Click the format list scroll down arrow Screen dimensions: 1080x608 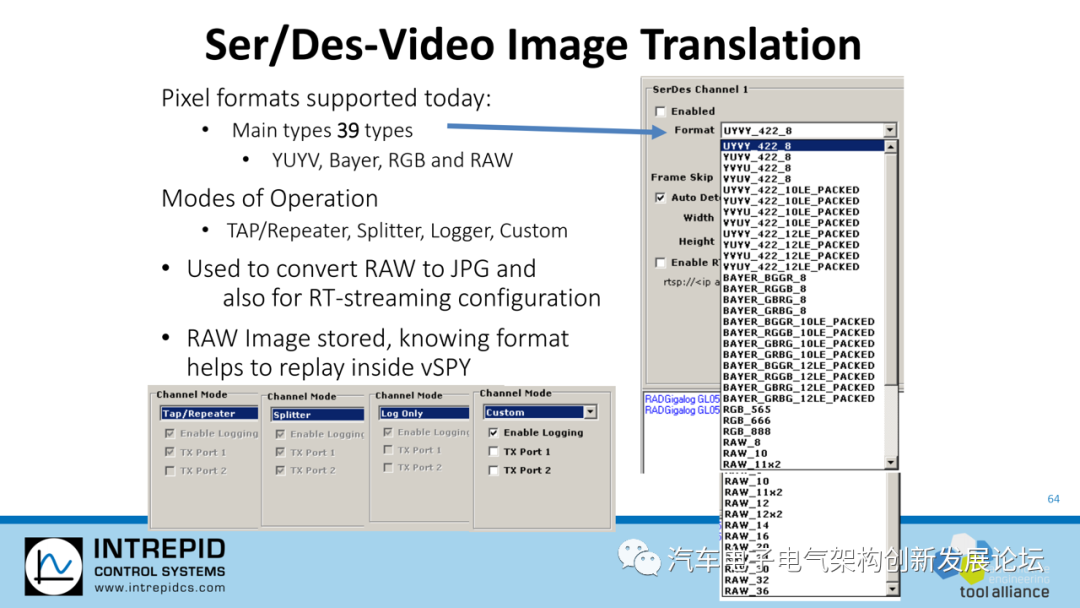click(891, 463)
